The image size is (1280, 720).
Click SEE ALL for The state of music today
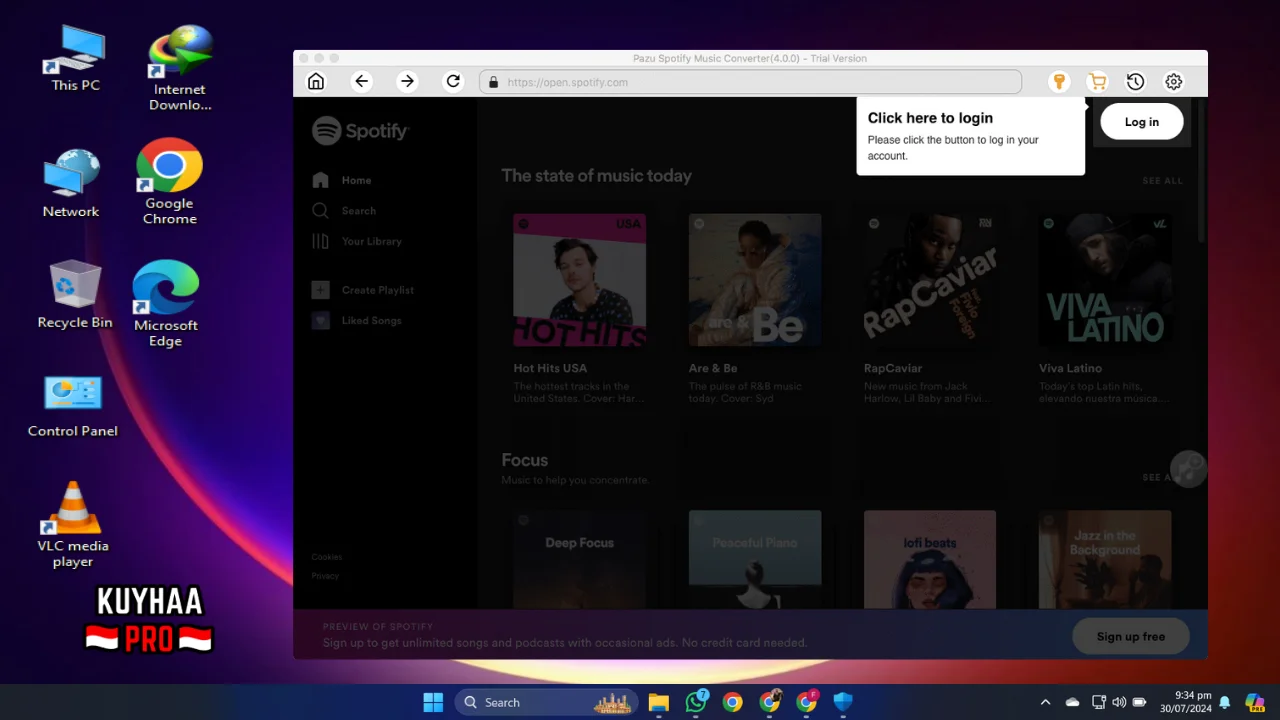(x=1162, y=181)
